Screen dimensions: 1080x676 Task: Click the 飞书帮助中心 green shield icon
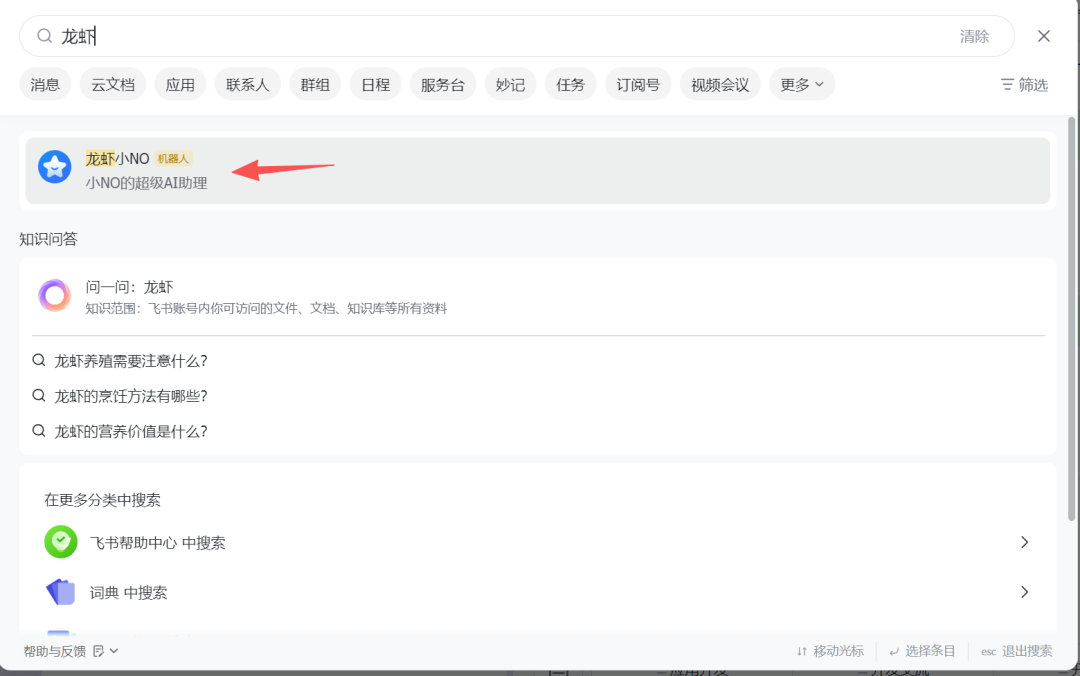point(61,542)
